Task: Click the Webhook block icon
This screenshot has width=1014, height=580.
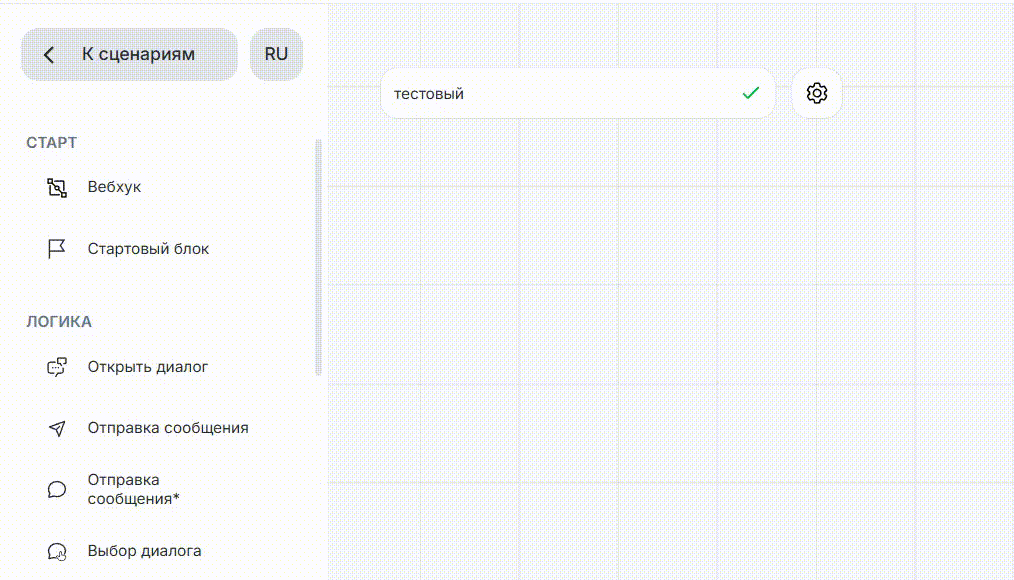Action: [57, 187]
